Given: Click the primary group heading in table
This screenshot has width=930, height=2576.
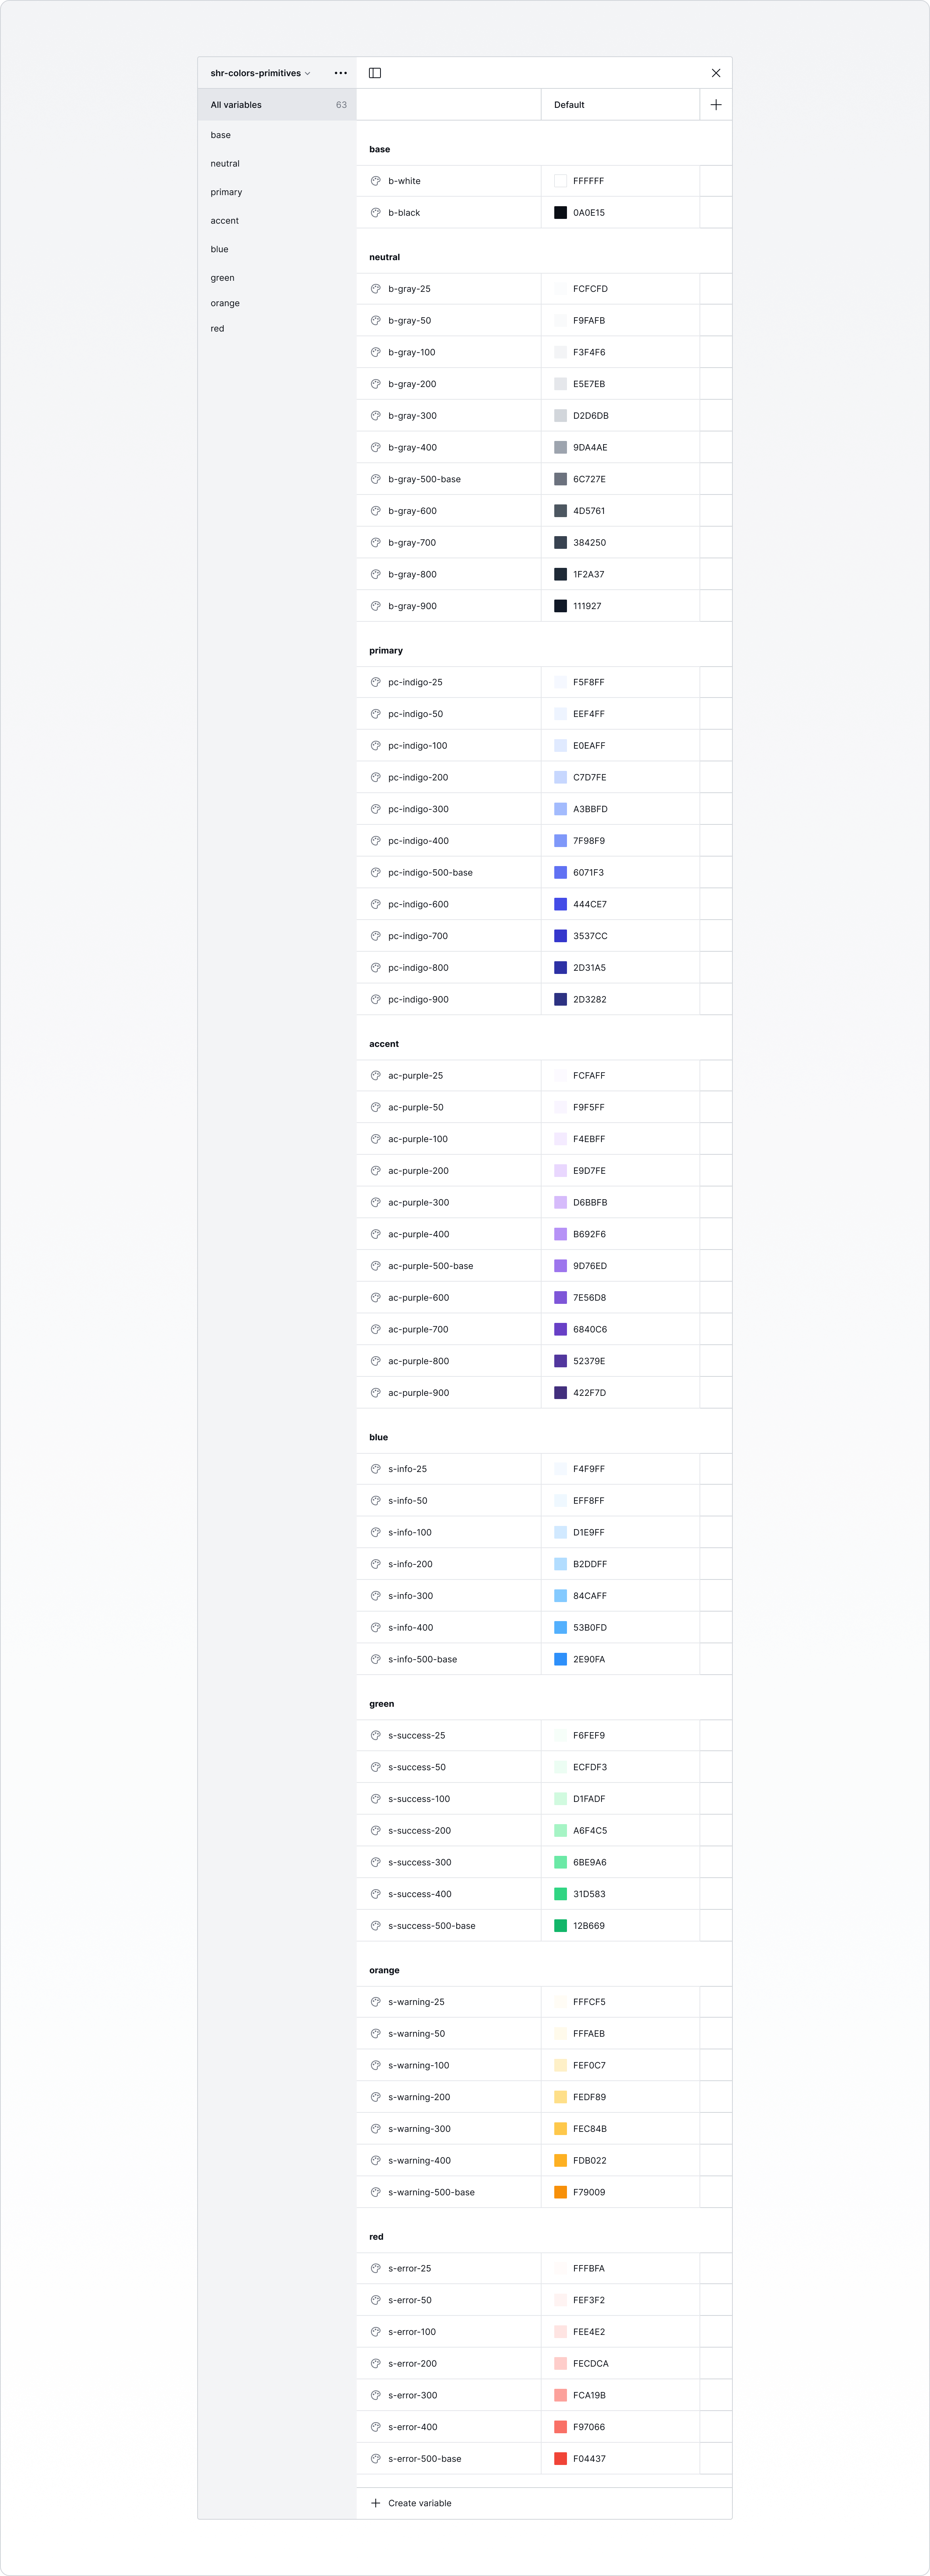Looking at the screenshot, I should coord(386,651).
